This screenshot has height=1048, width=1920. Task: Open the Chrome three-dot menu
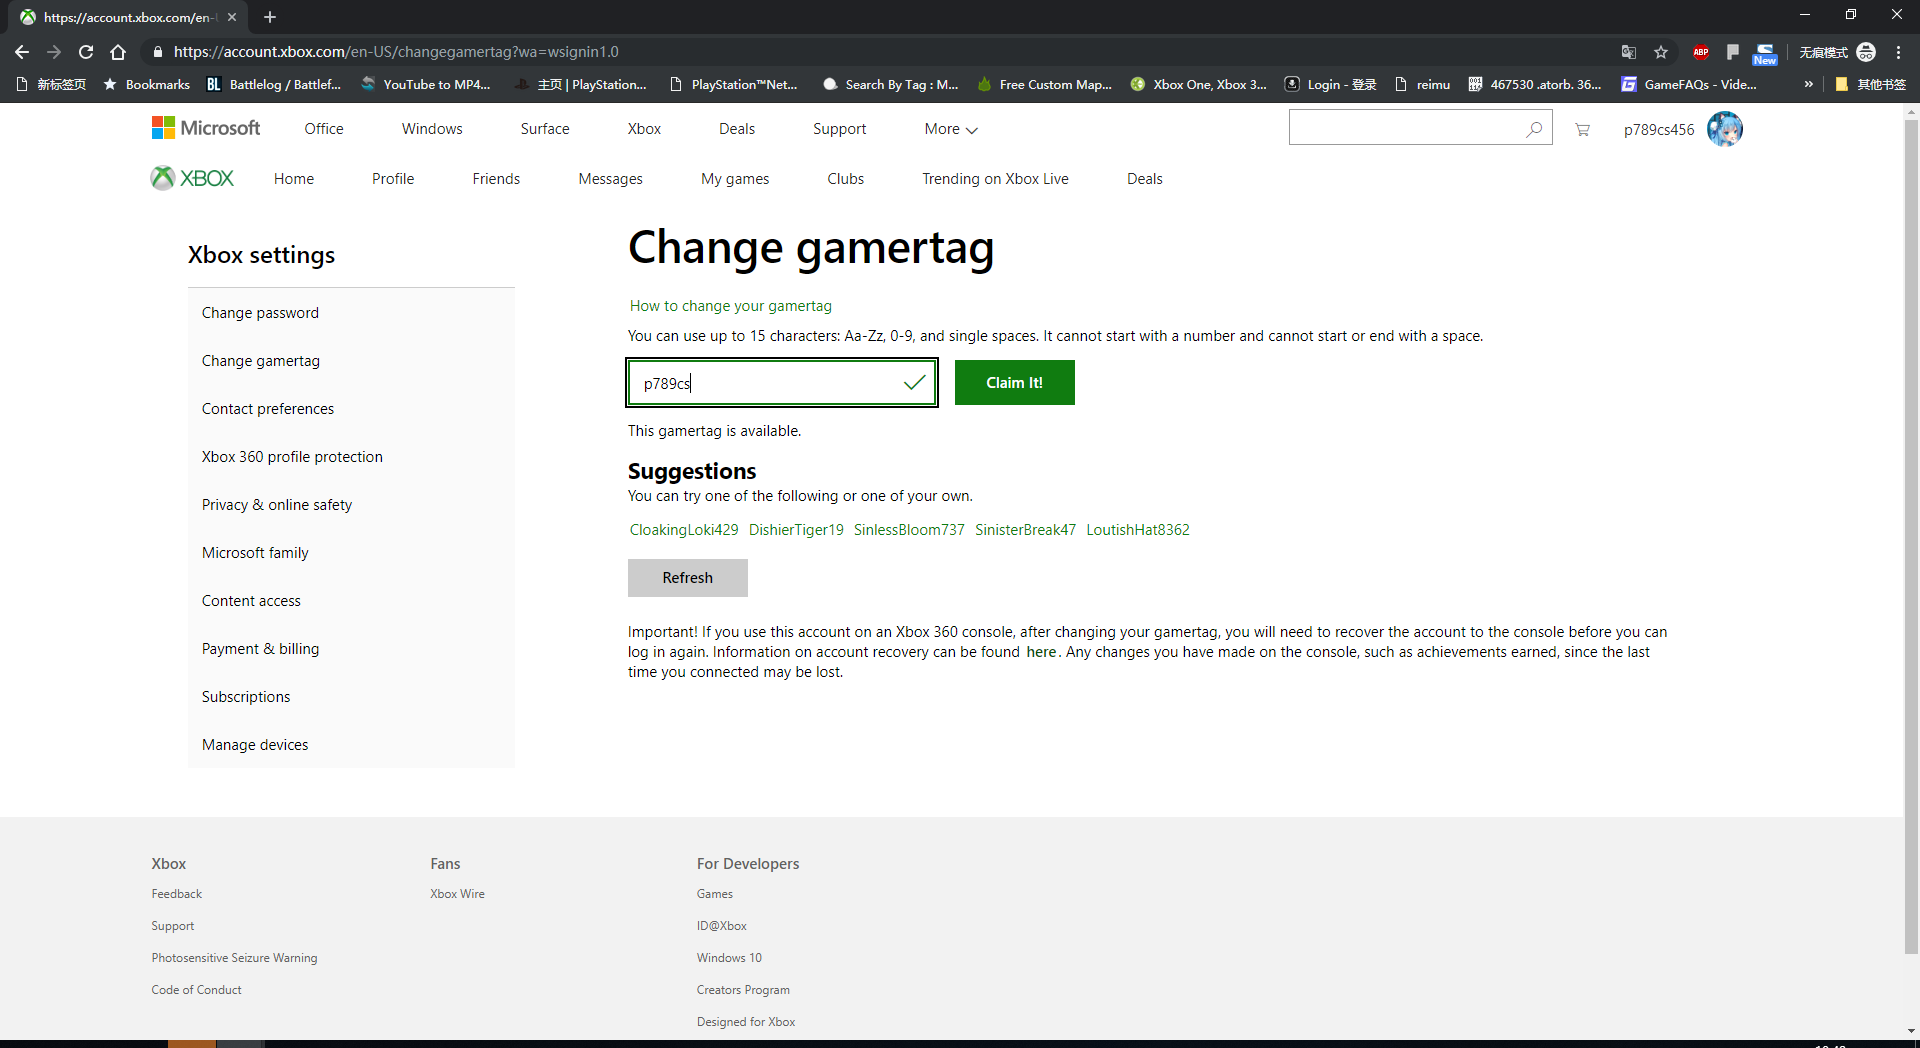(x=1899, y=52)
